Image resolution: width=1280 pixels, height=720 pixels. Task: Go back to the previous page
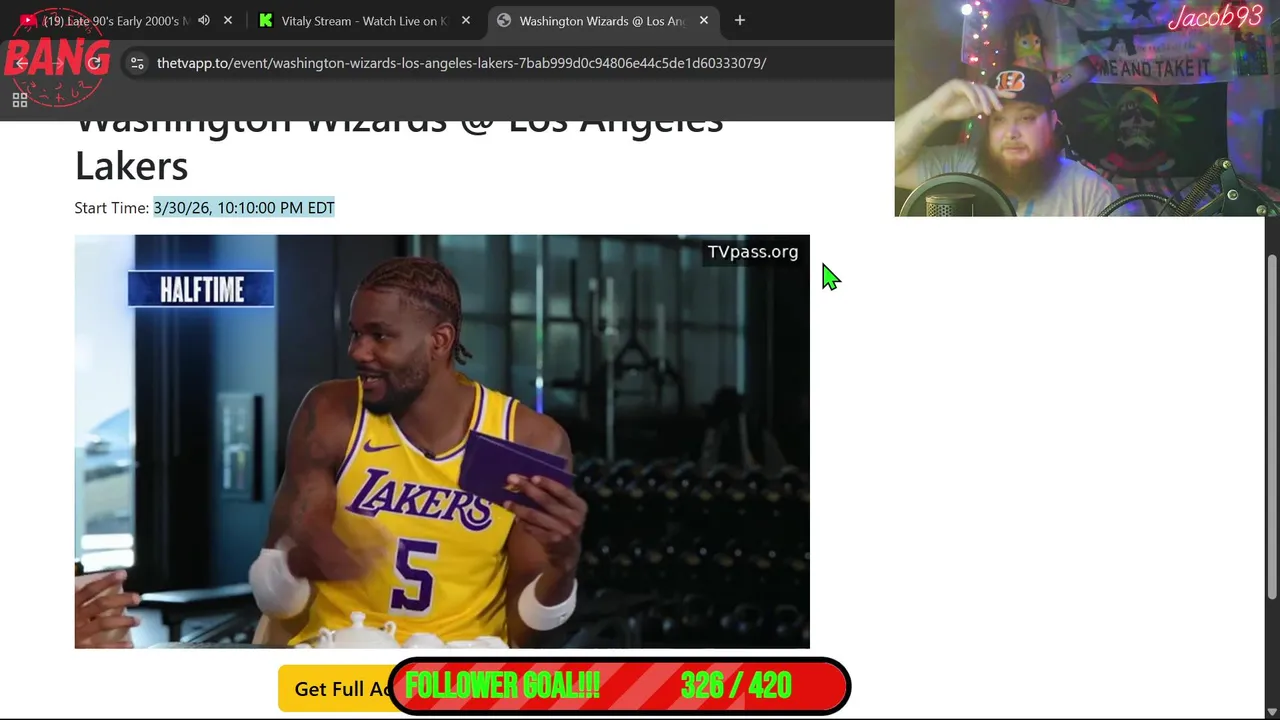click(x=22, y=63)
